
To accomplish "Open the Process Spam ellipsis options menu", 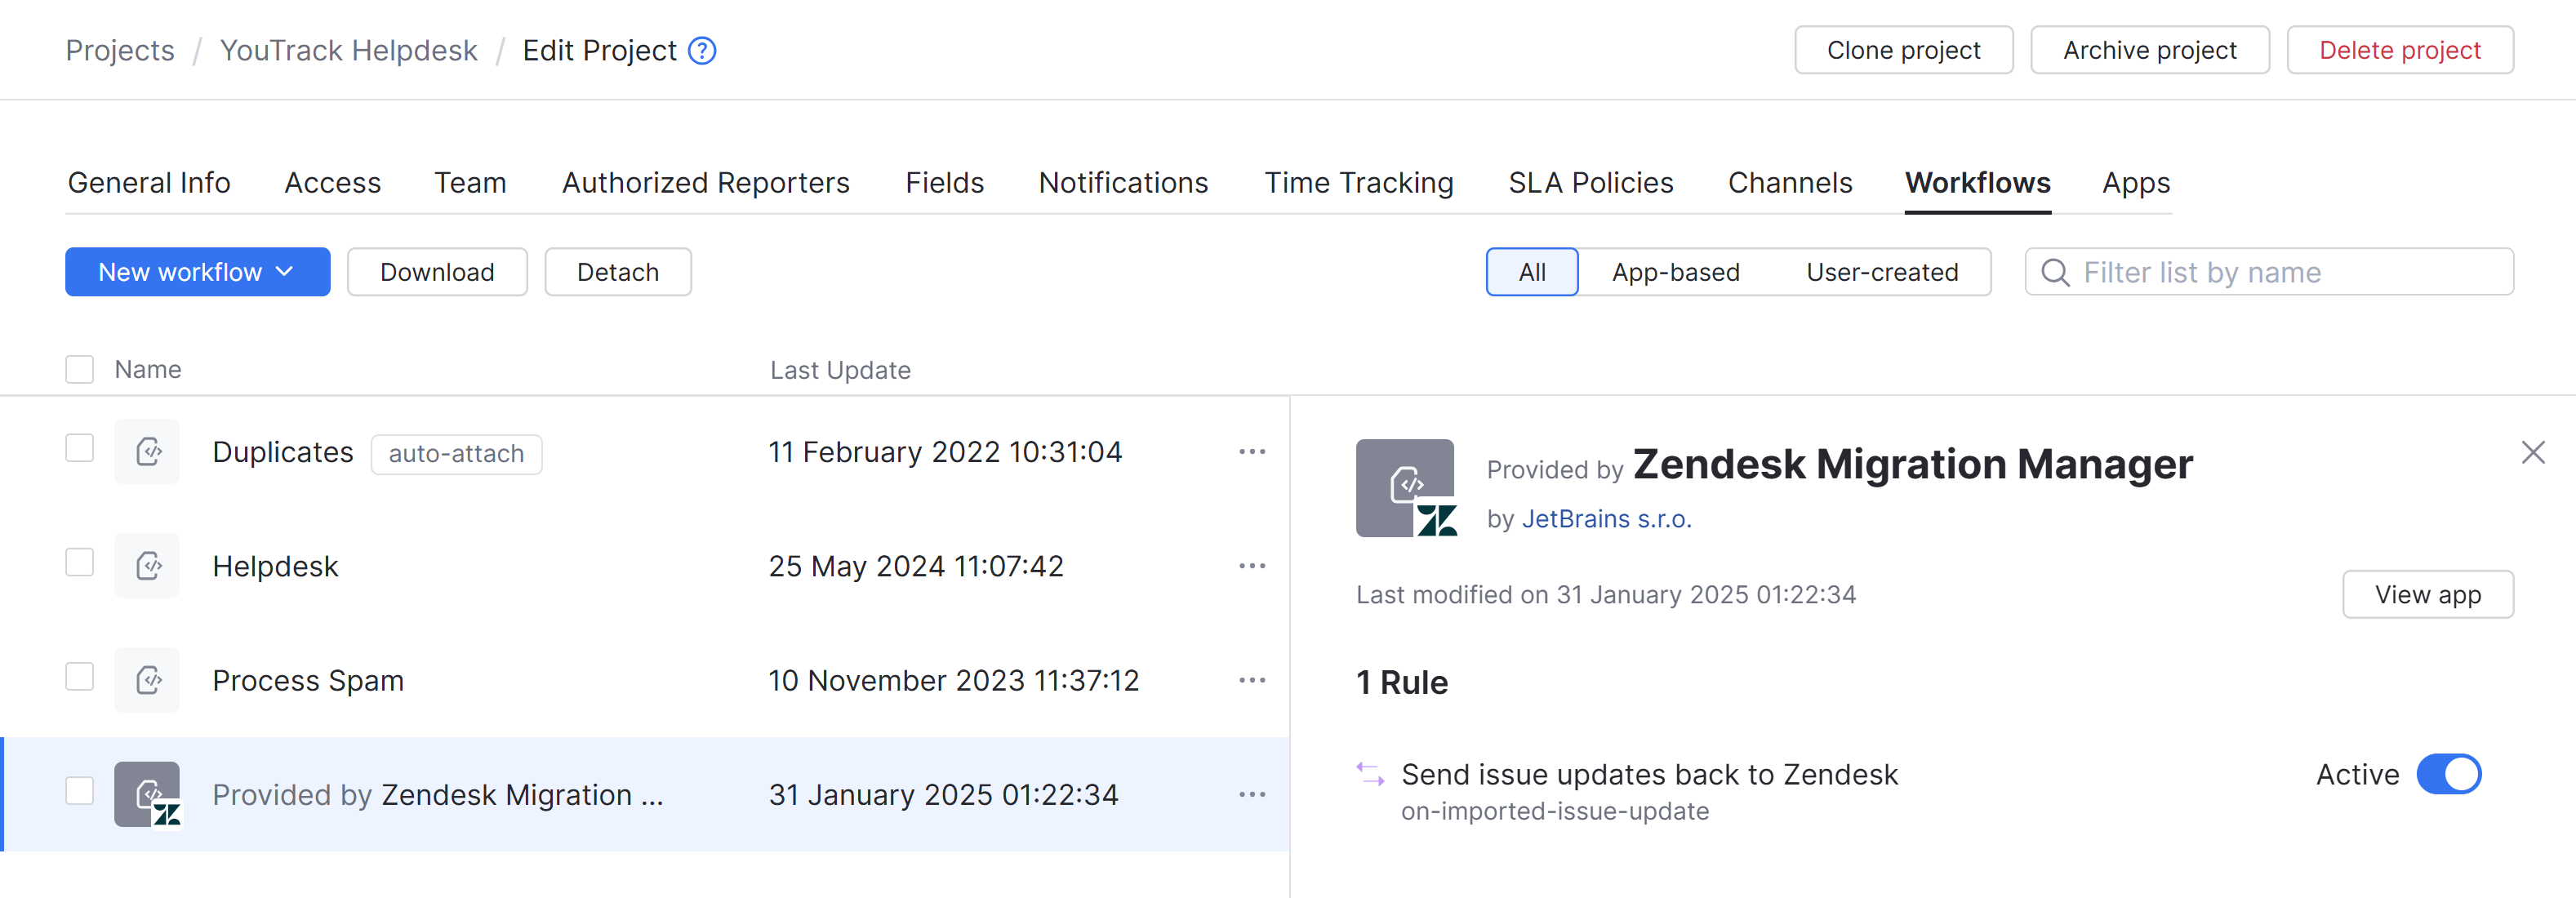I will click(1251, 680).
